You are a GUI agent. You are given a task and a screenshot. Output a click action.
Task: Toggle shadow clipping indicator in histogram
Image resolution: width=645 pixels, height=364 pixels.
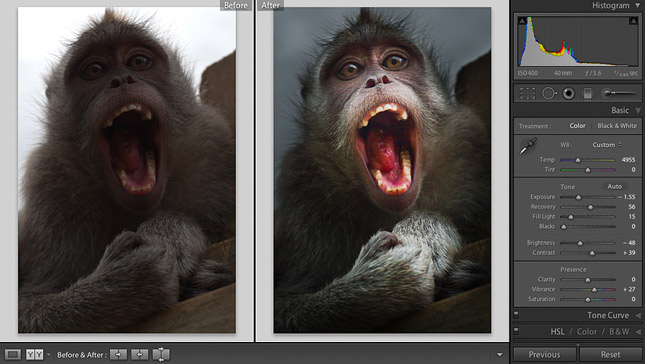click(522, 21)
